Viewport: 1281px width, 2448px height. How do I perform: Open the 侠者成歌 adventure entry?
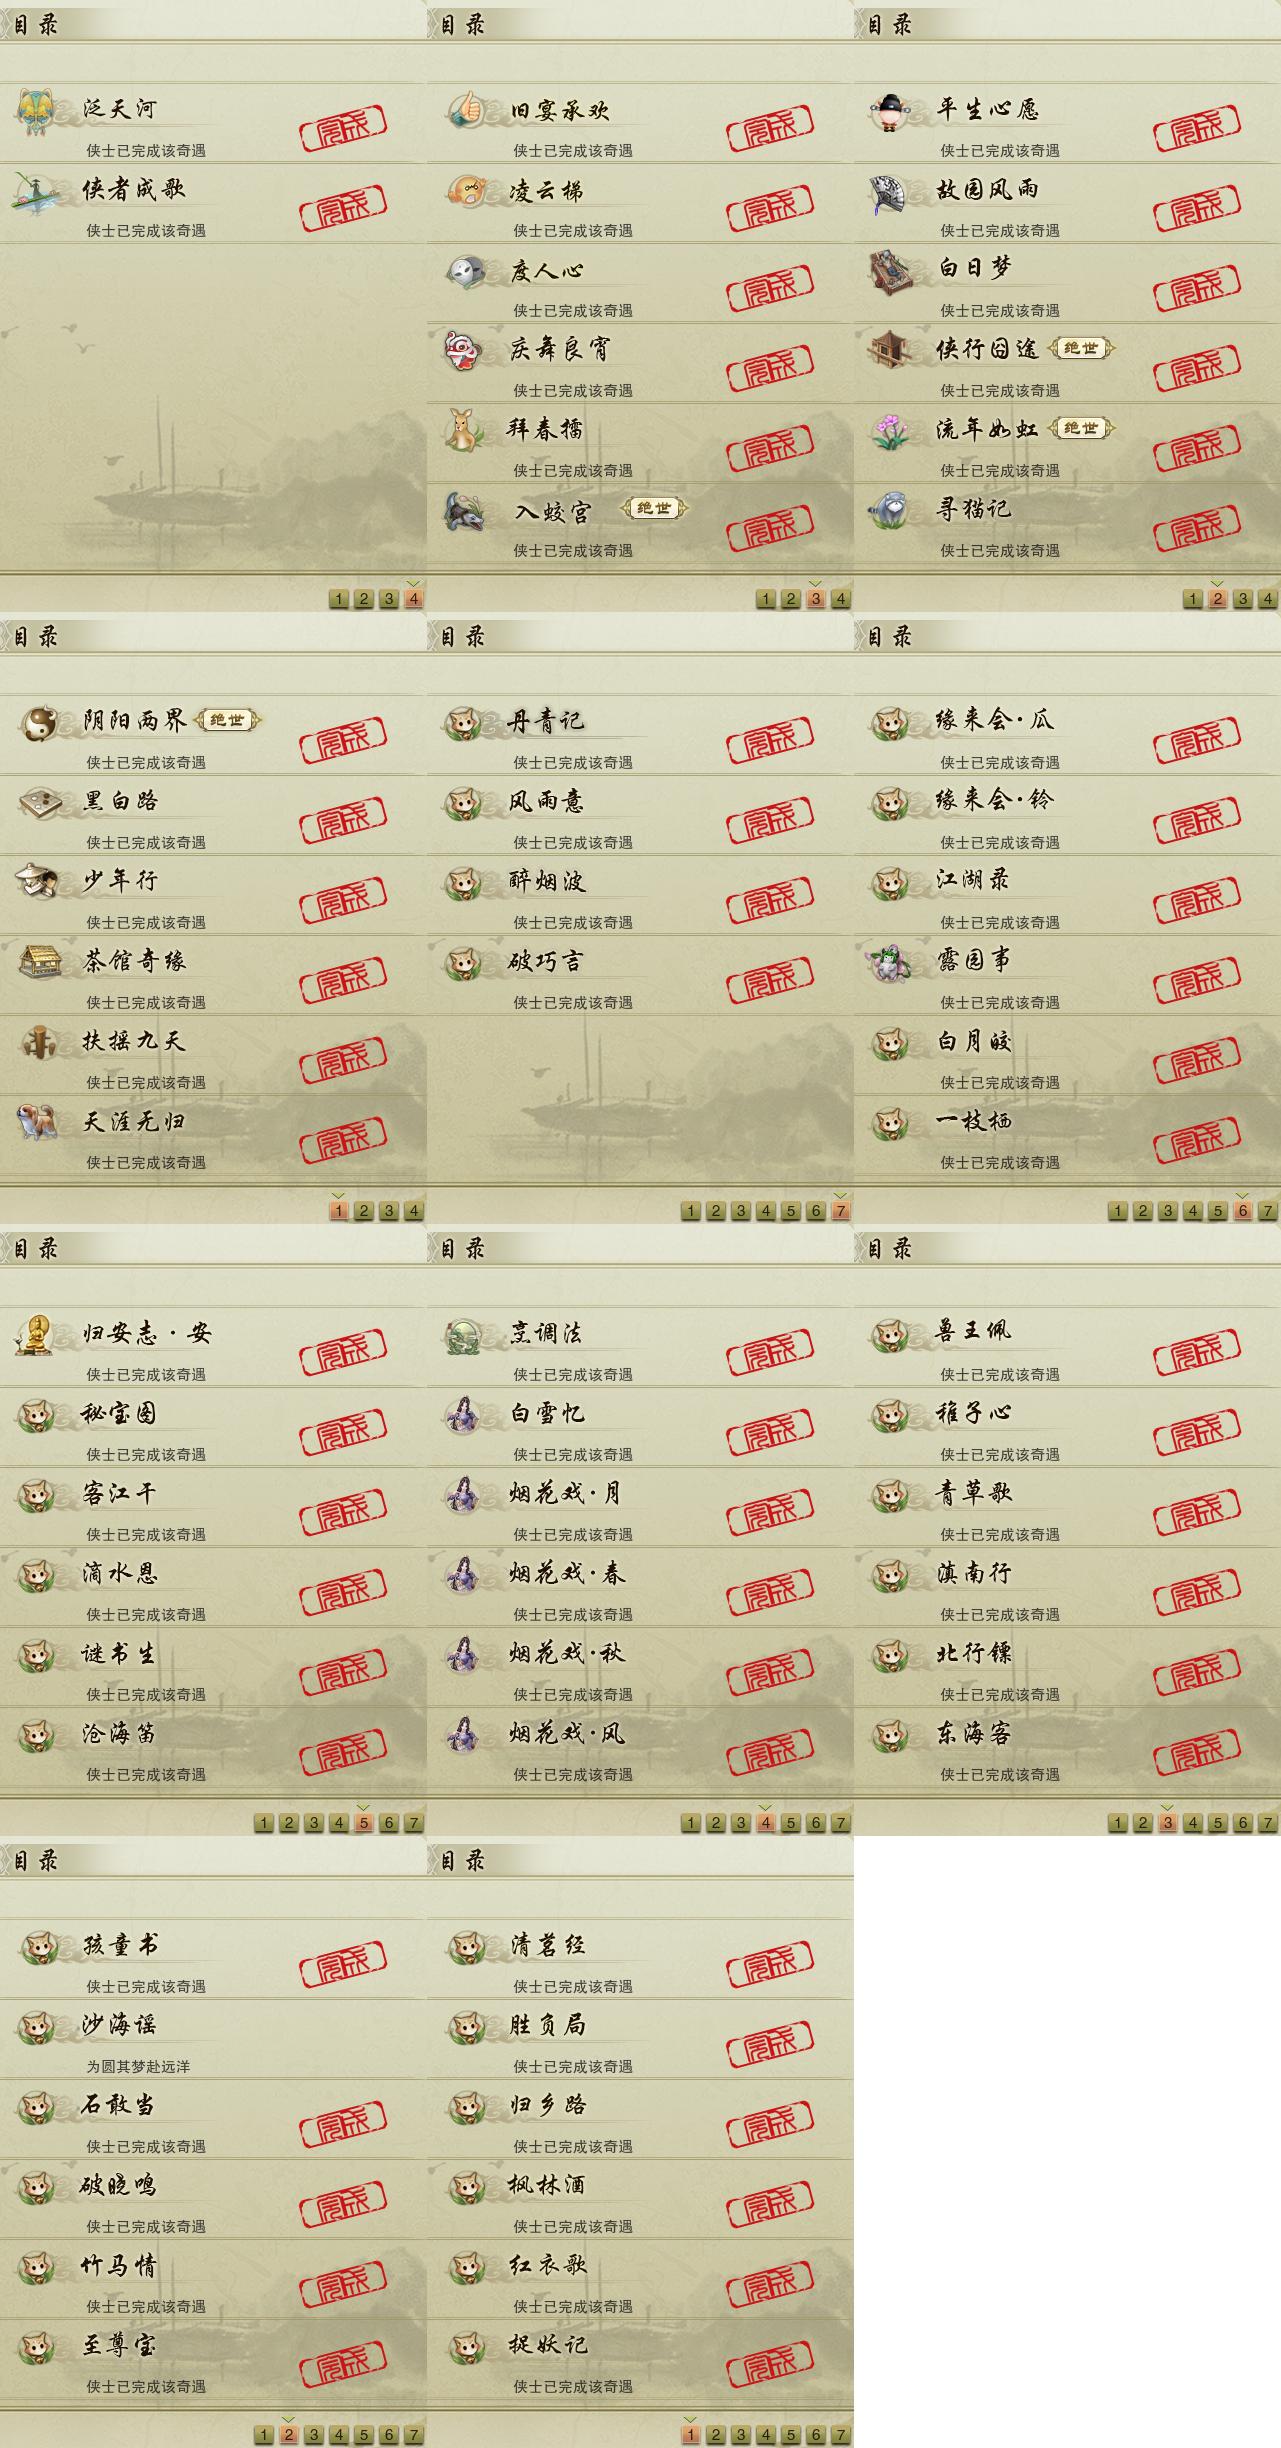click(x=213, y=203)
